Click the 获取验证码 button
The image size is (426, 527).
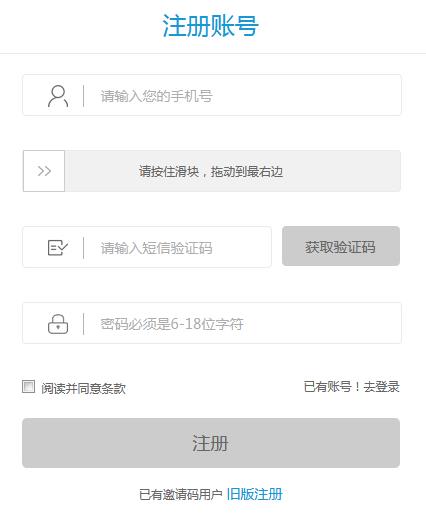(341, 246)
